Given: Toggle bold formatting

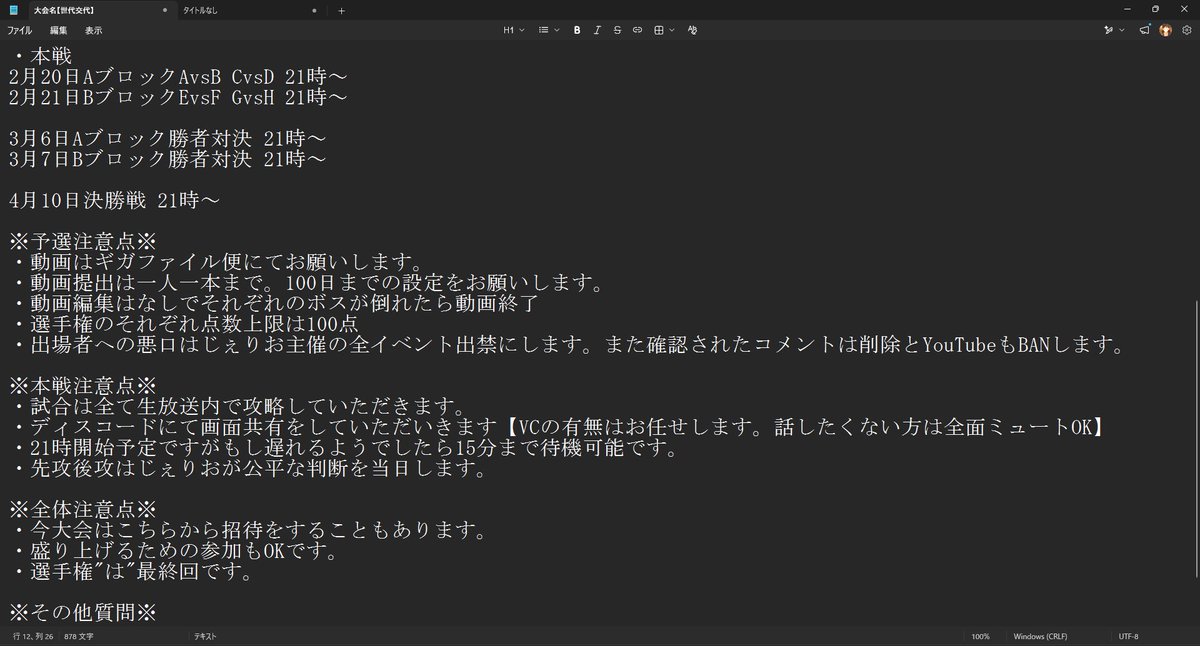Looking at the screenshot, I should click(x=577, y=30).
